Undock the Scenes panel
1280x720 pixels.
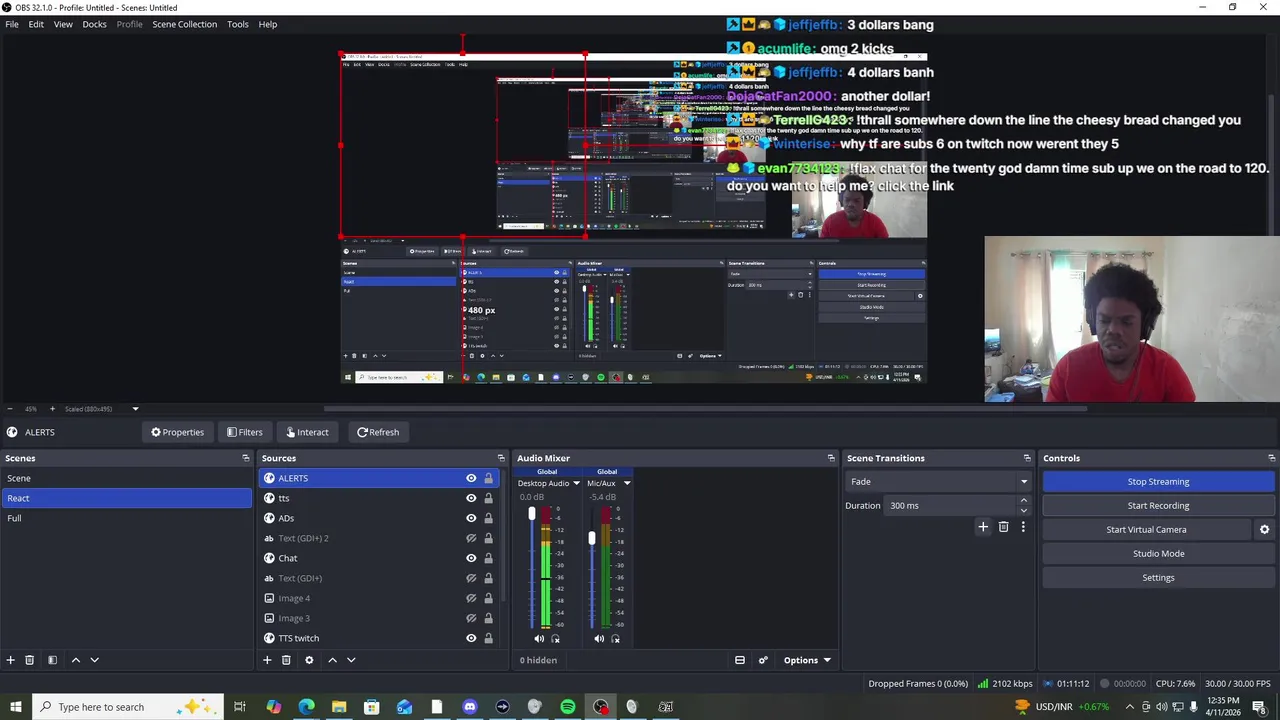(246, 458)
